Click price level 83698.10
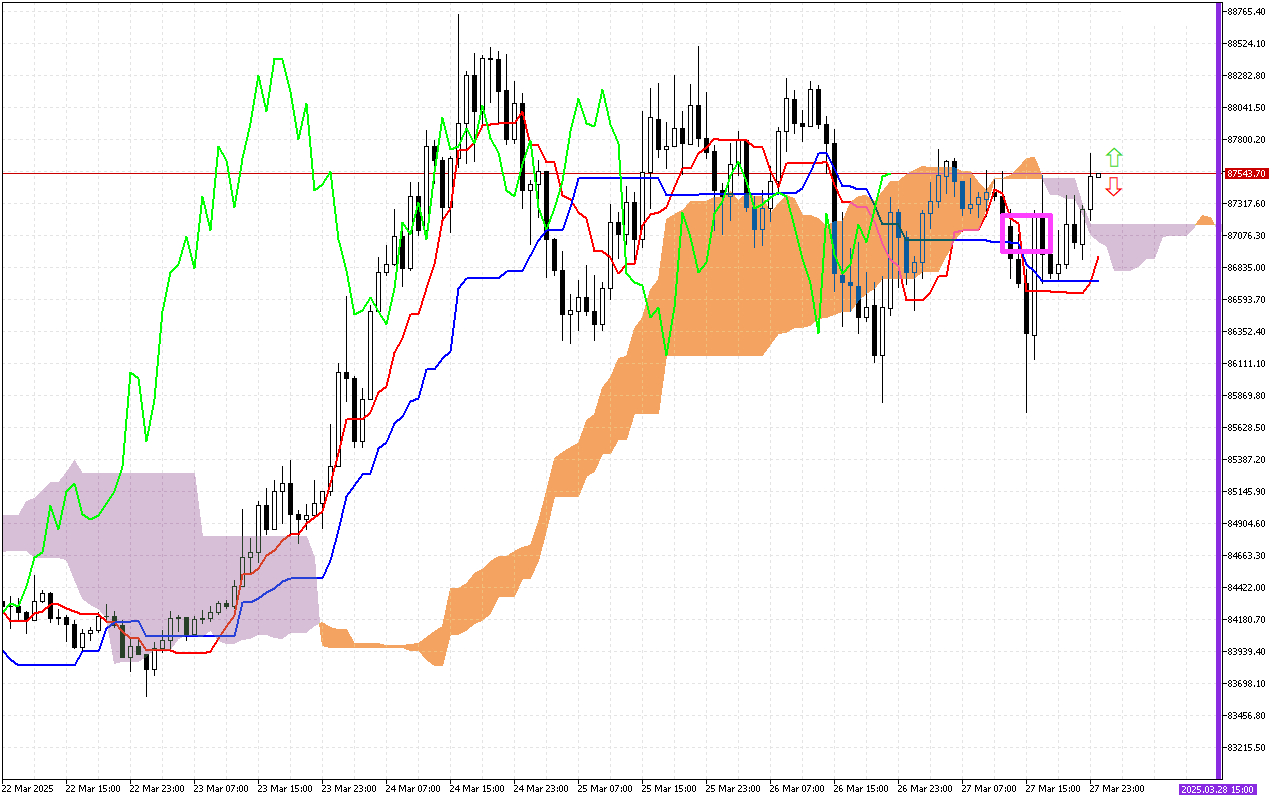Screen dimensions: 1280x800 click(x=1246, y=684)
